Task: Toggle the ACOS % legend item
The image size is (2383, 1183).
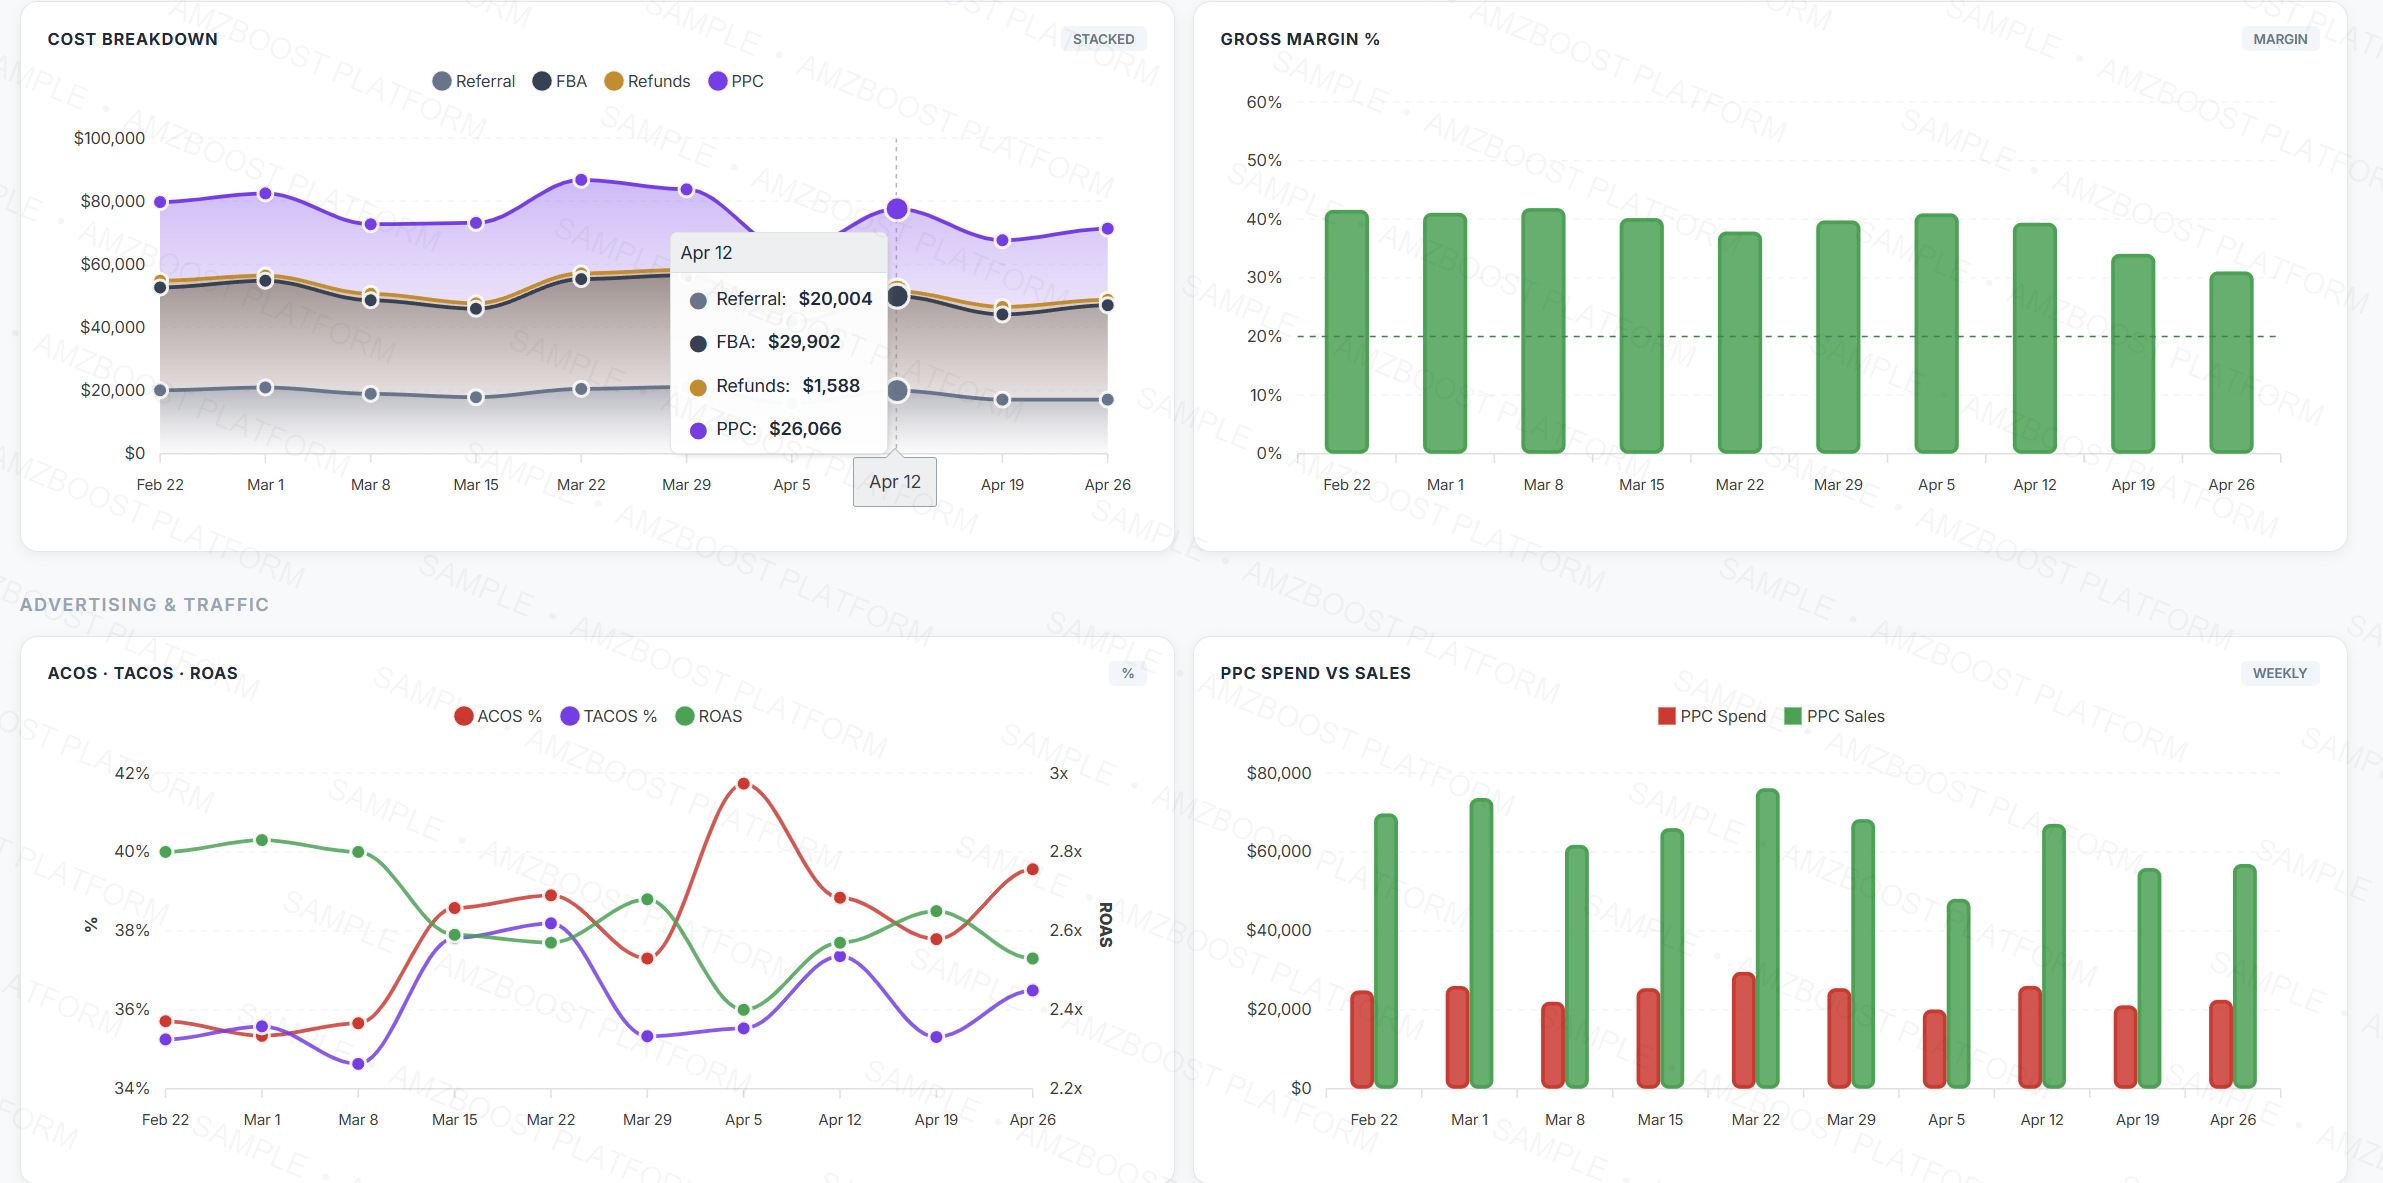Action: (497, 716)
